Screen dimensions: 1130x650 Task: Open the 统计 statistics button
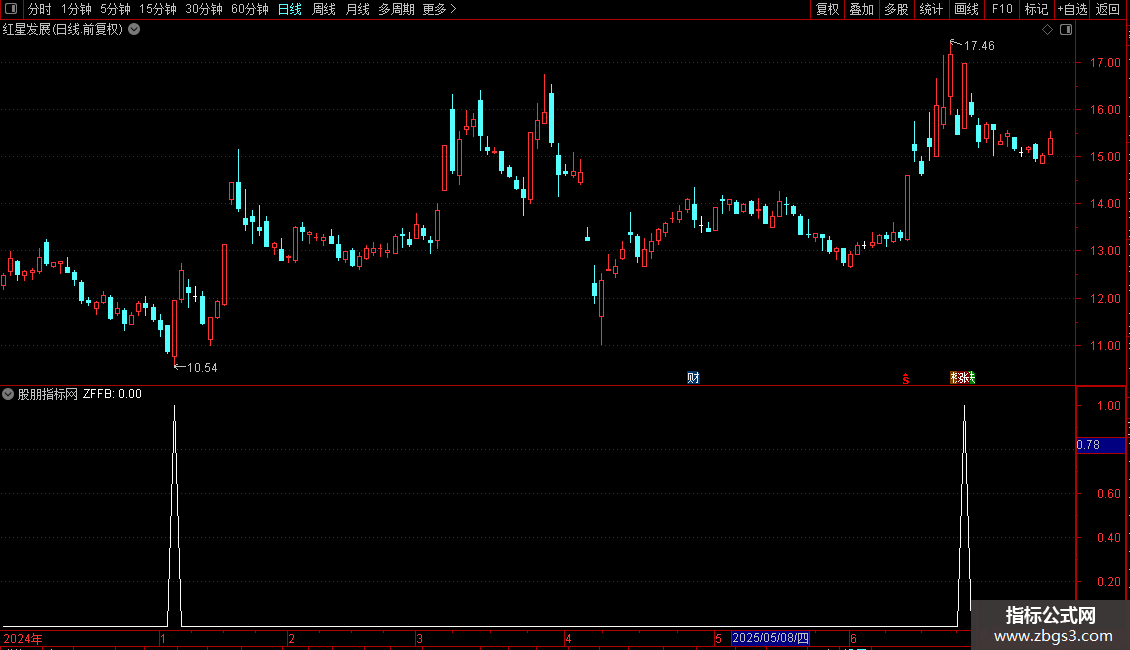930,9
